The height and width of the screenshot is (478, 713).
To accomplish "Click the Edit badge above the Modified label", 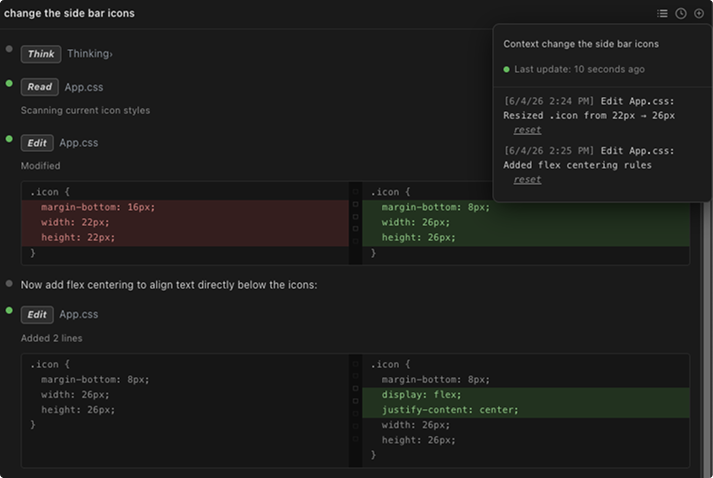I will point(37,143).
